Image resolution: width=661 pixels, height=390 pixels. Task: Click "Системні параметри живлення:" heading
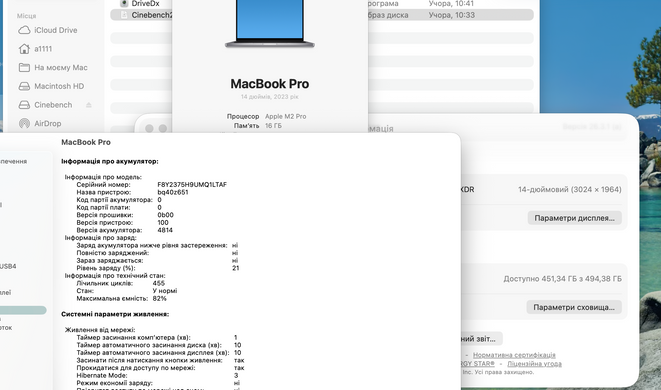pos(115,315)
